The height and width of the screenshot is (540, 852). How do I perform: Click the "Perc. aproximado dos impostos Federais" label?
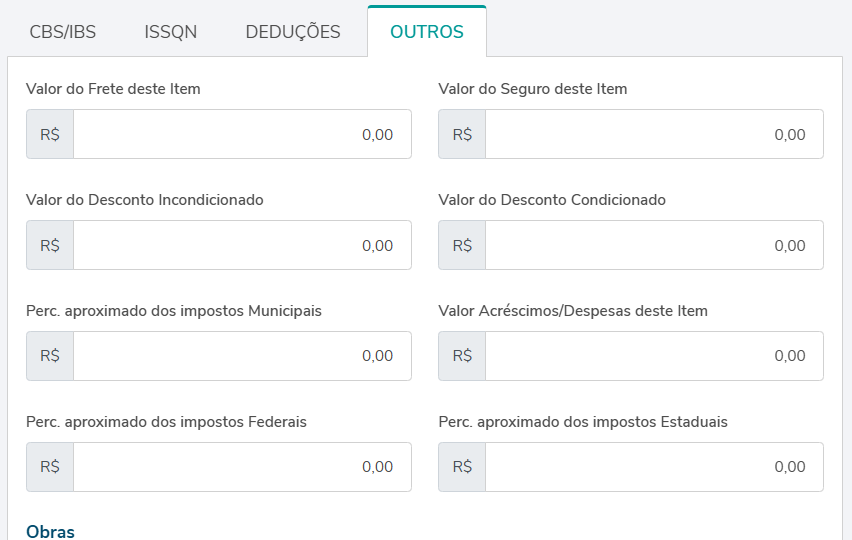pos(166,422)
